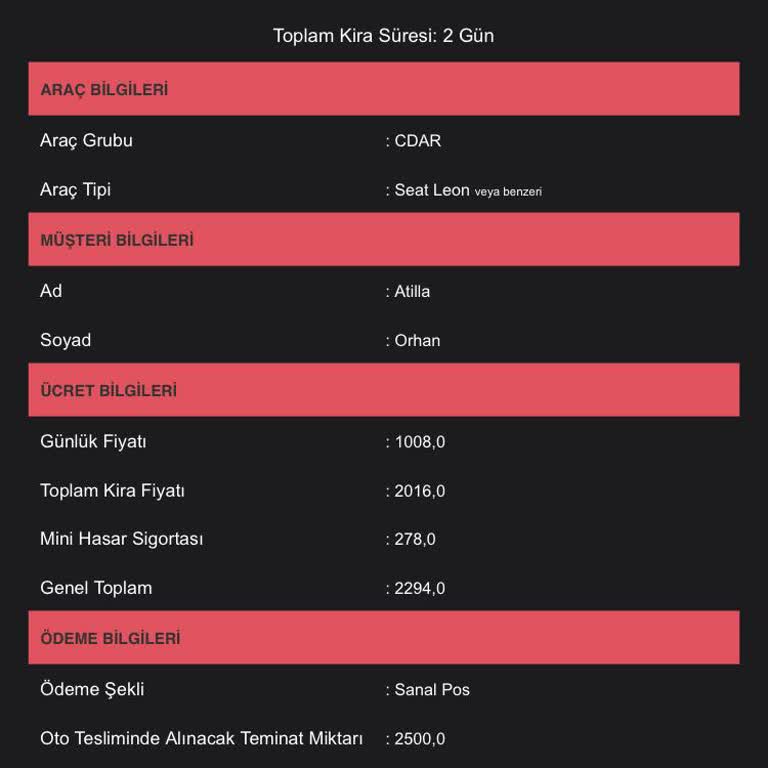Click the Toplam Kira Süresi title text
This screenshot has height=768, width=768.
(x=383, y=36)
